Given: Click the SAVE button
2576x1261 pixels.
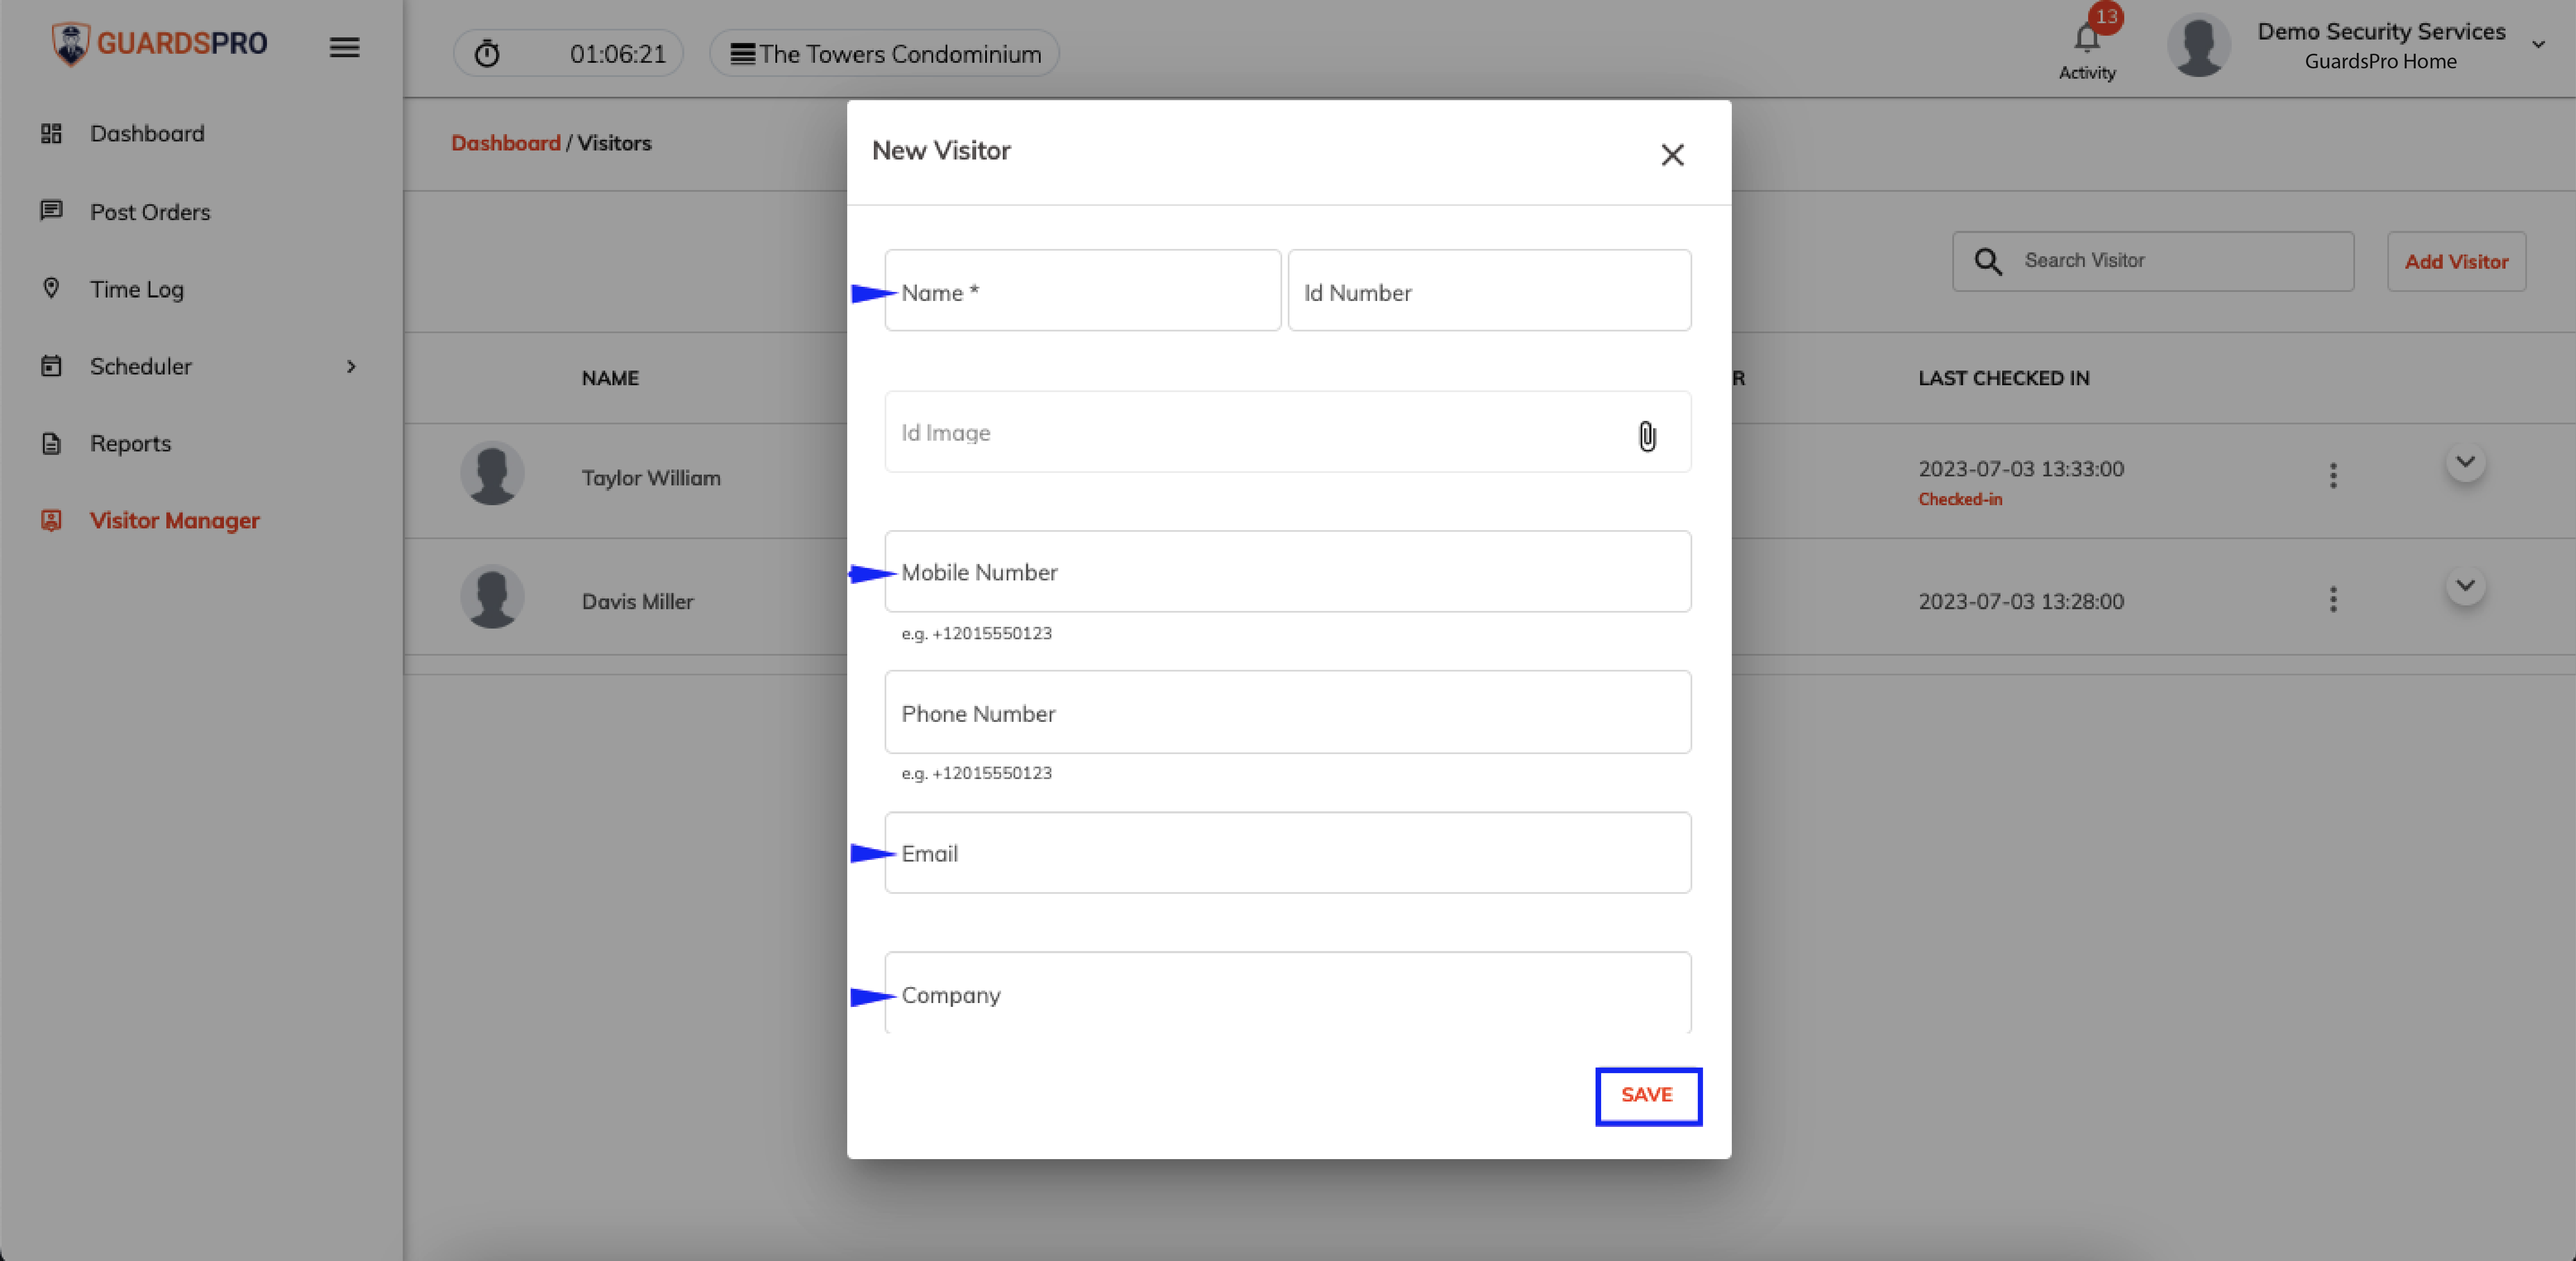Looking at the screenshot, I should coord(1648,1096).
